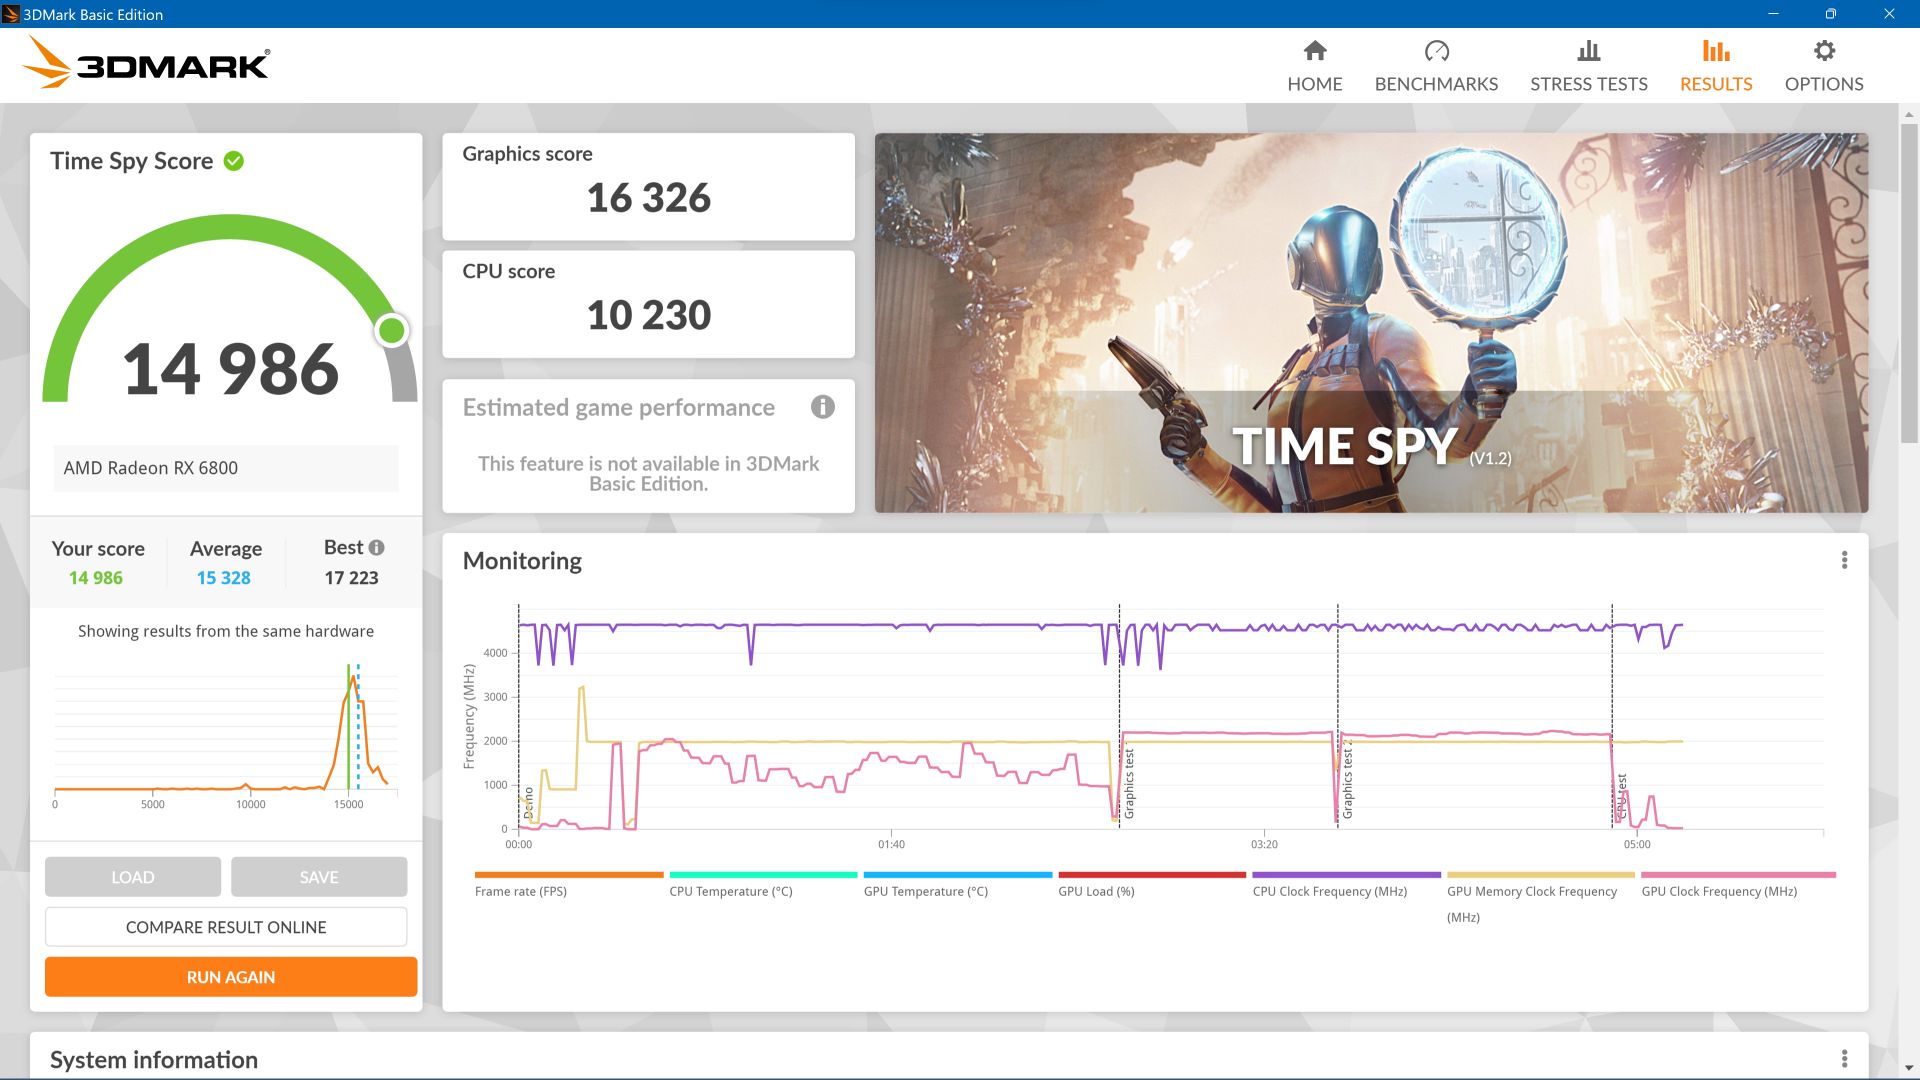Toggle GPU Load (%) legend series
This screenshot has width=1920, height=1080.
click(x=1096, y=891)
